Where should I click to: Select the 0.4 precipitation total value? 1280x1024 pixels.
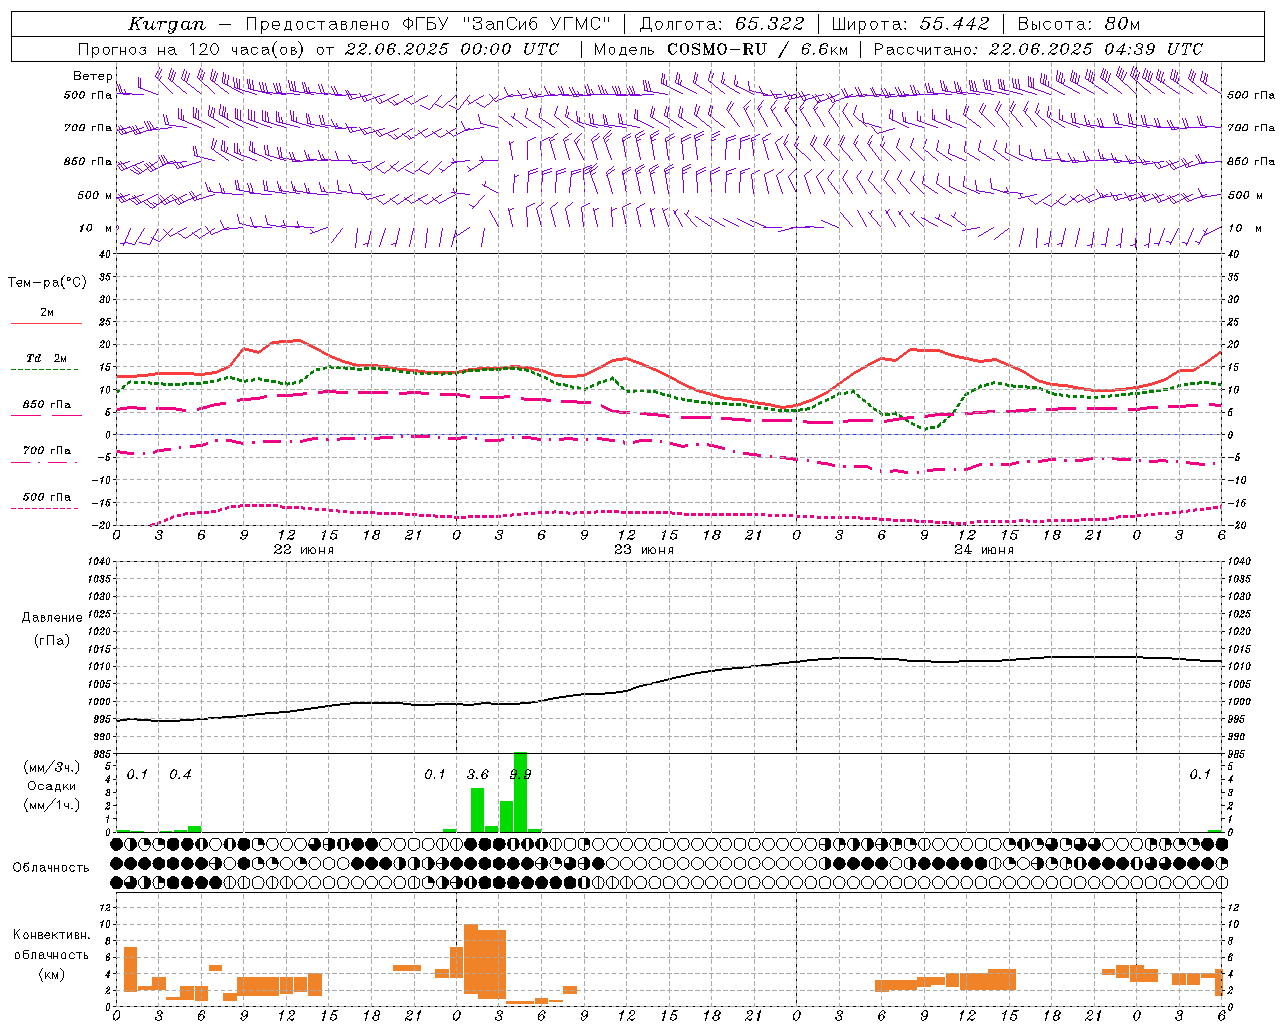(180, 774)
